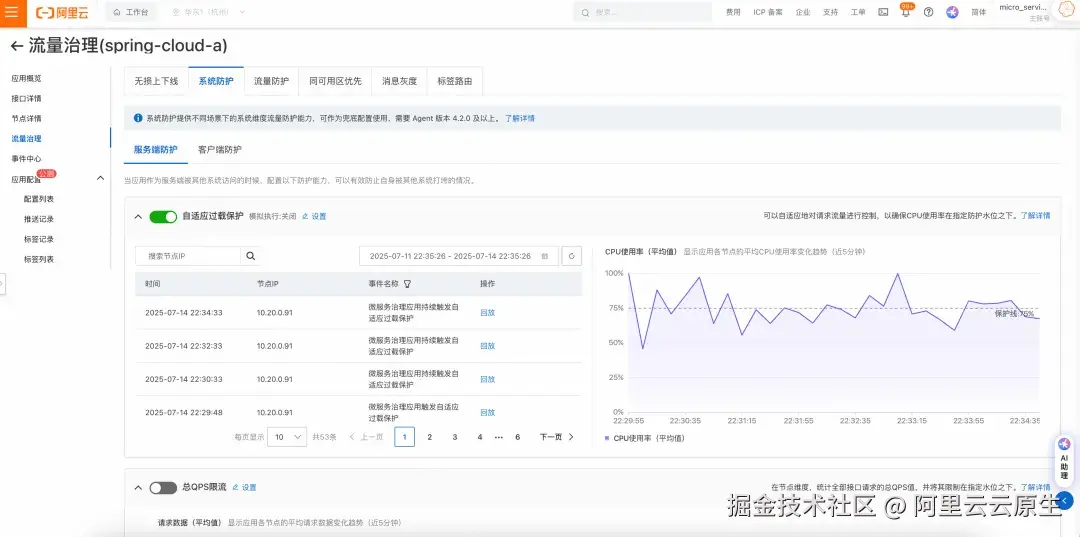This screenshot has height=537, width=1080.
Task: Open notifications bell with 99+ badge
Action: pyautogui.click(x=906, y=12)
